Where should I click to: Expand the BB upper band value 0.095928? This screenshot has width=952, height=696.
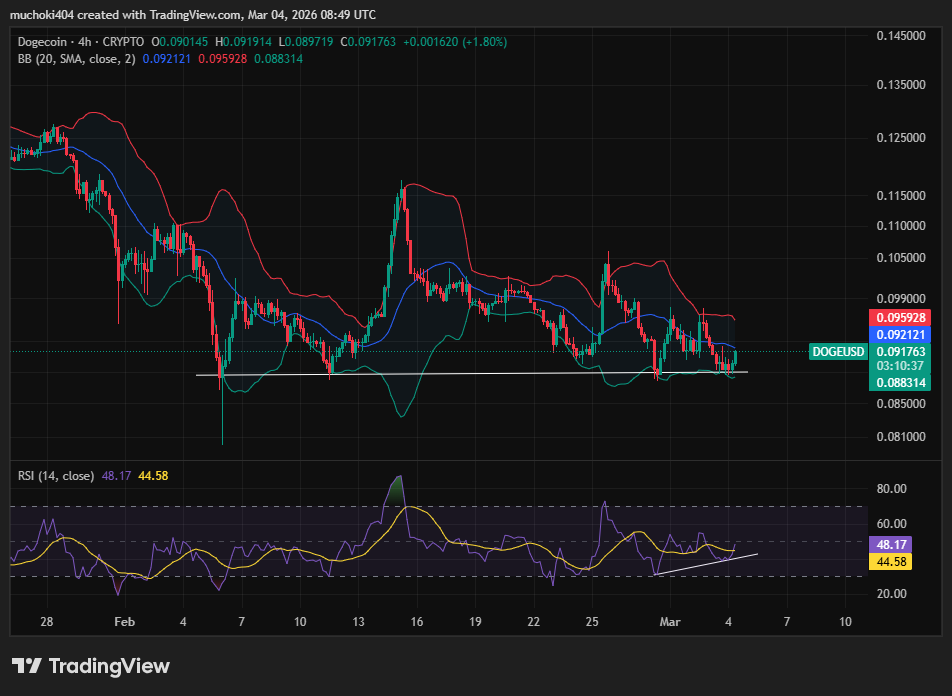tap(222, 60)
